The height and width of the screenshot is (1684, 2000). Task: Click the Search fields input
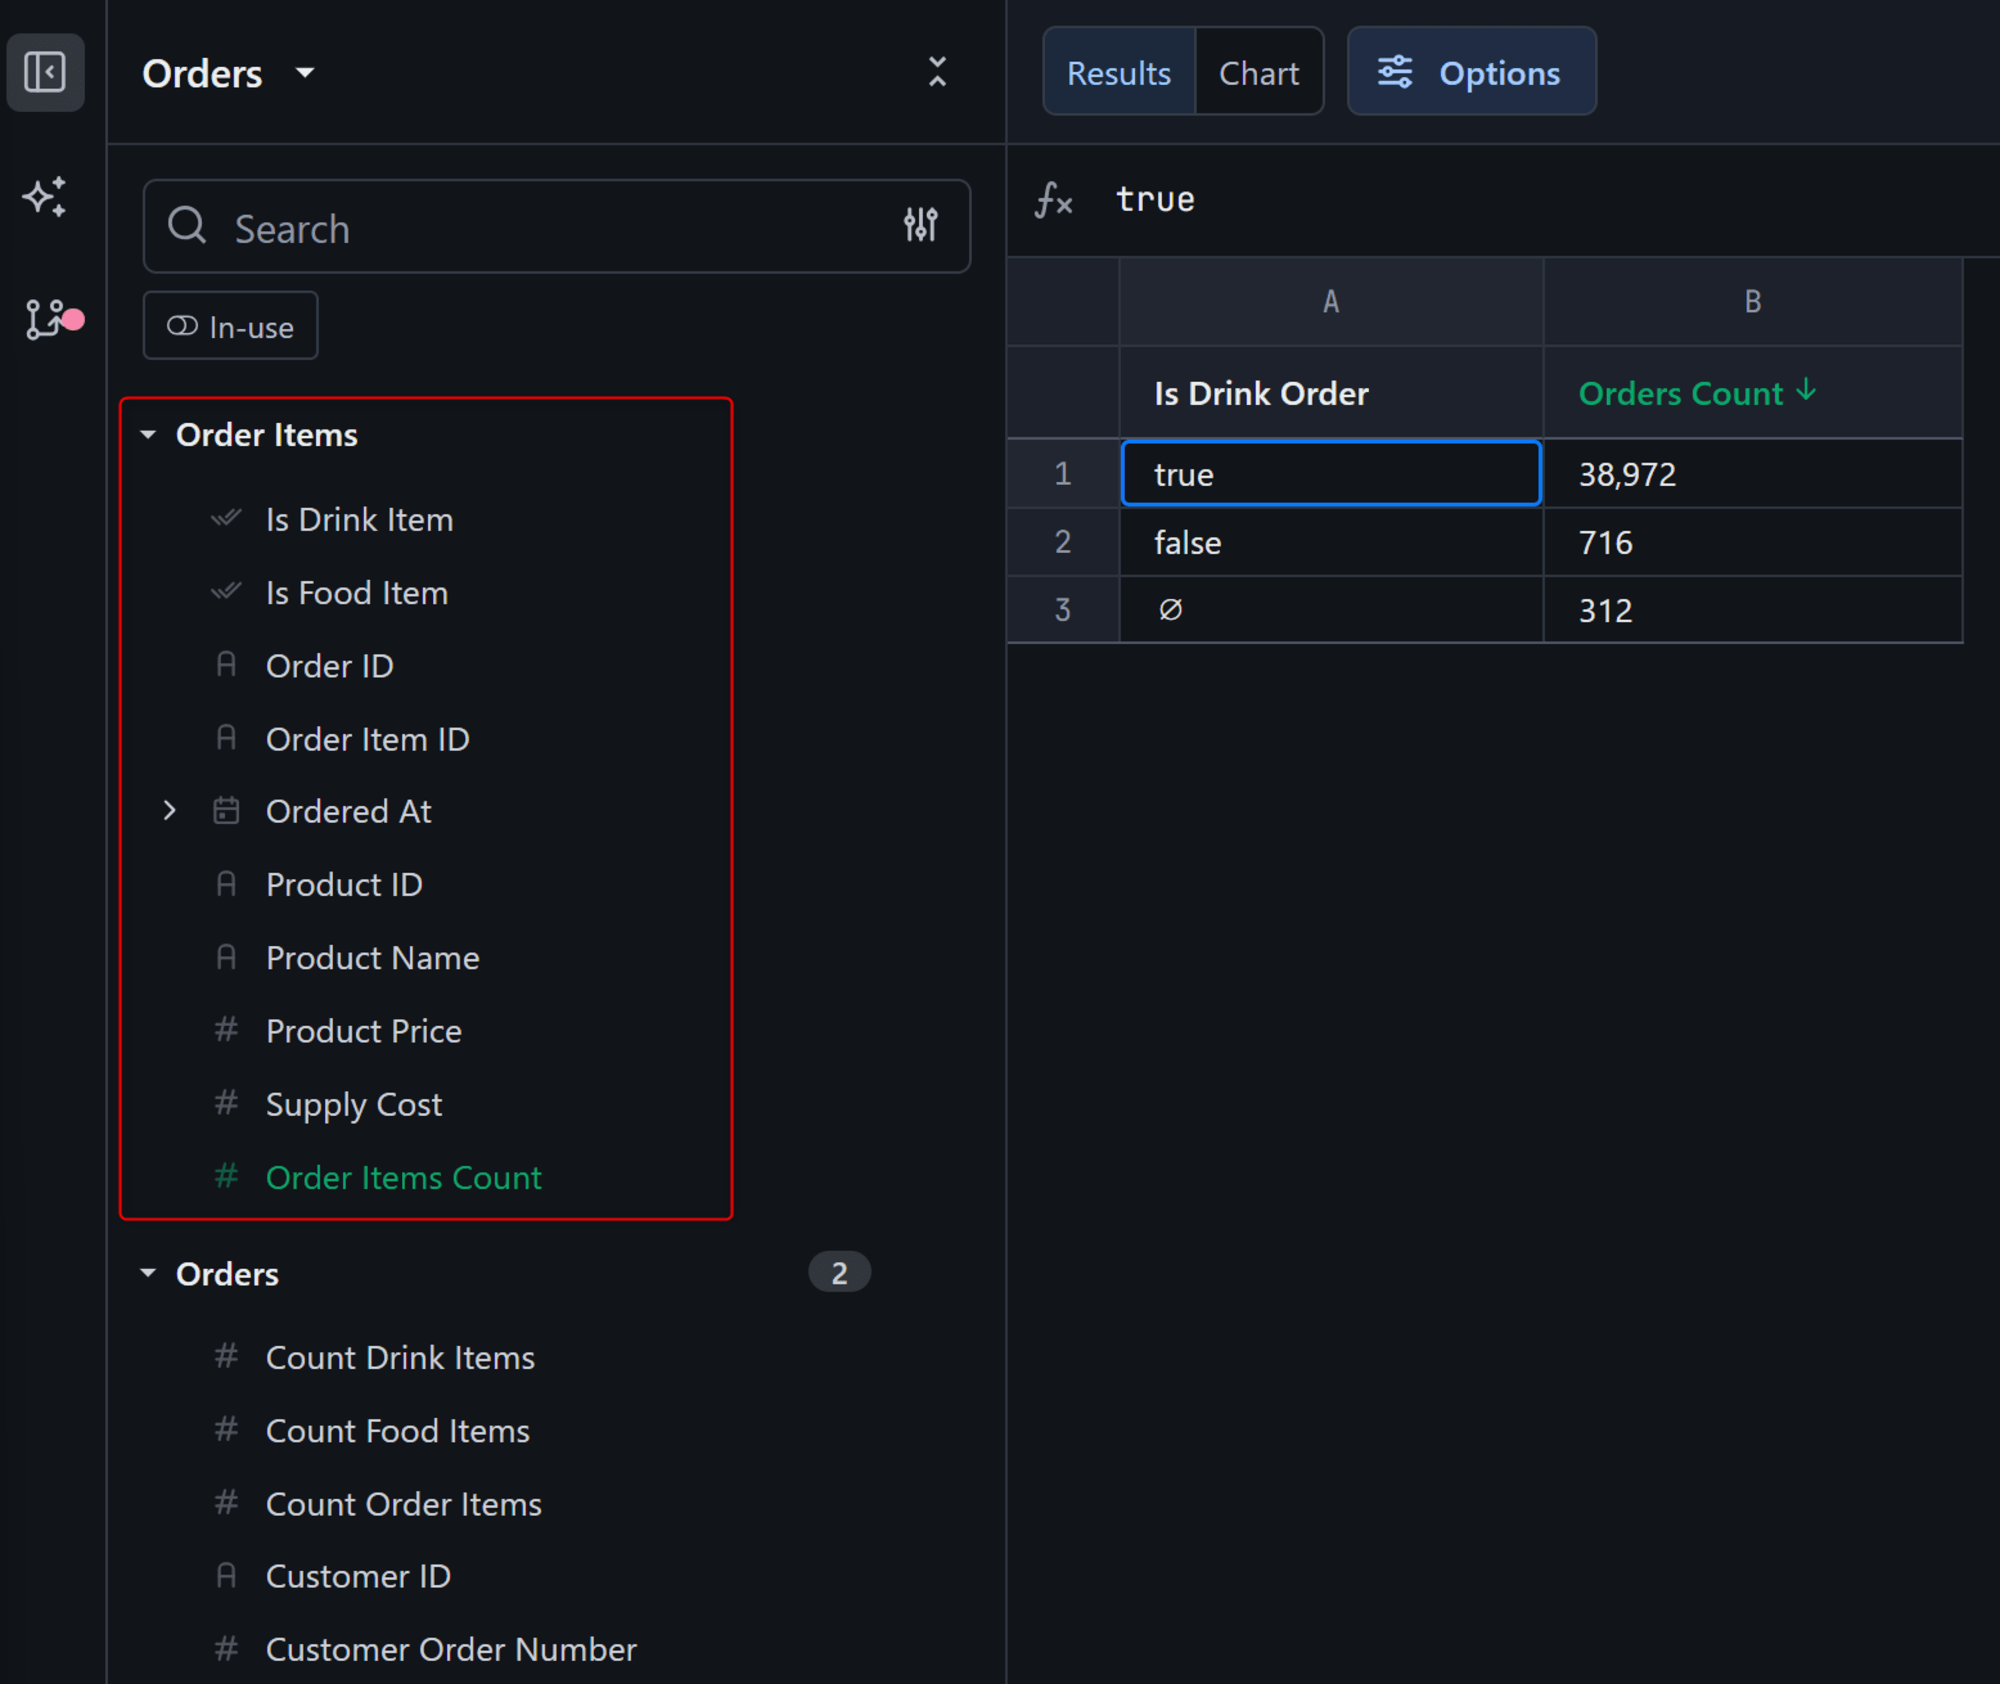(557, 227)
